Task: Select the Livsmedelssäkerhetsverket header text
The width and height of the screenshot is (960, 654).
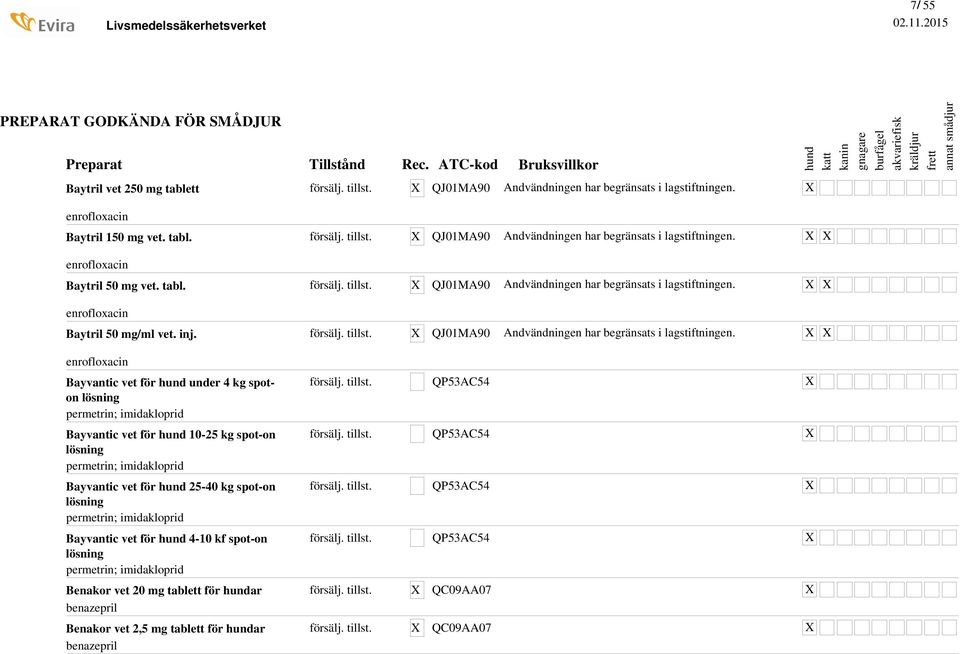Action: (x=186, y=26)
